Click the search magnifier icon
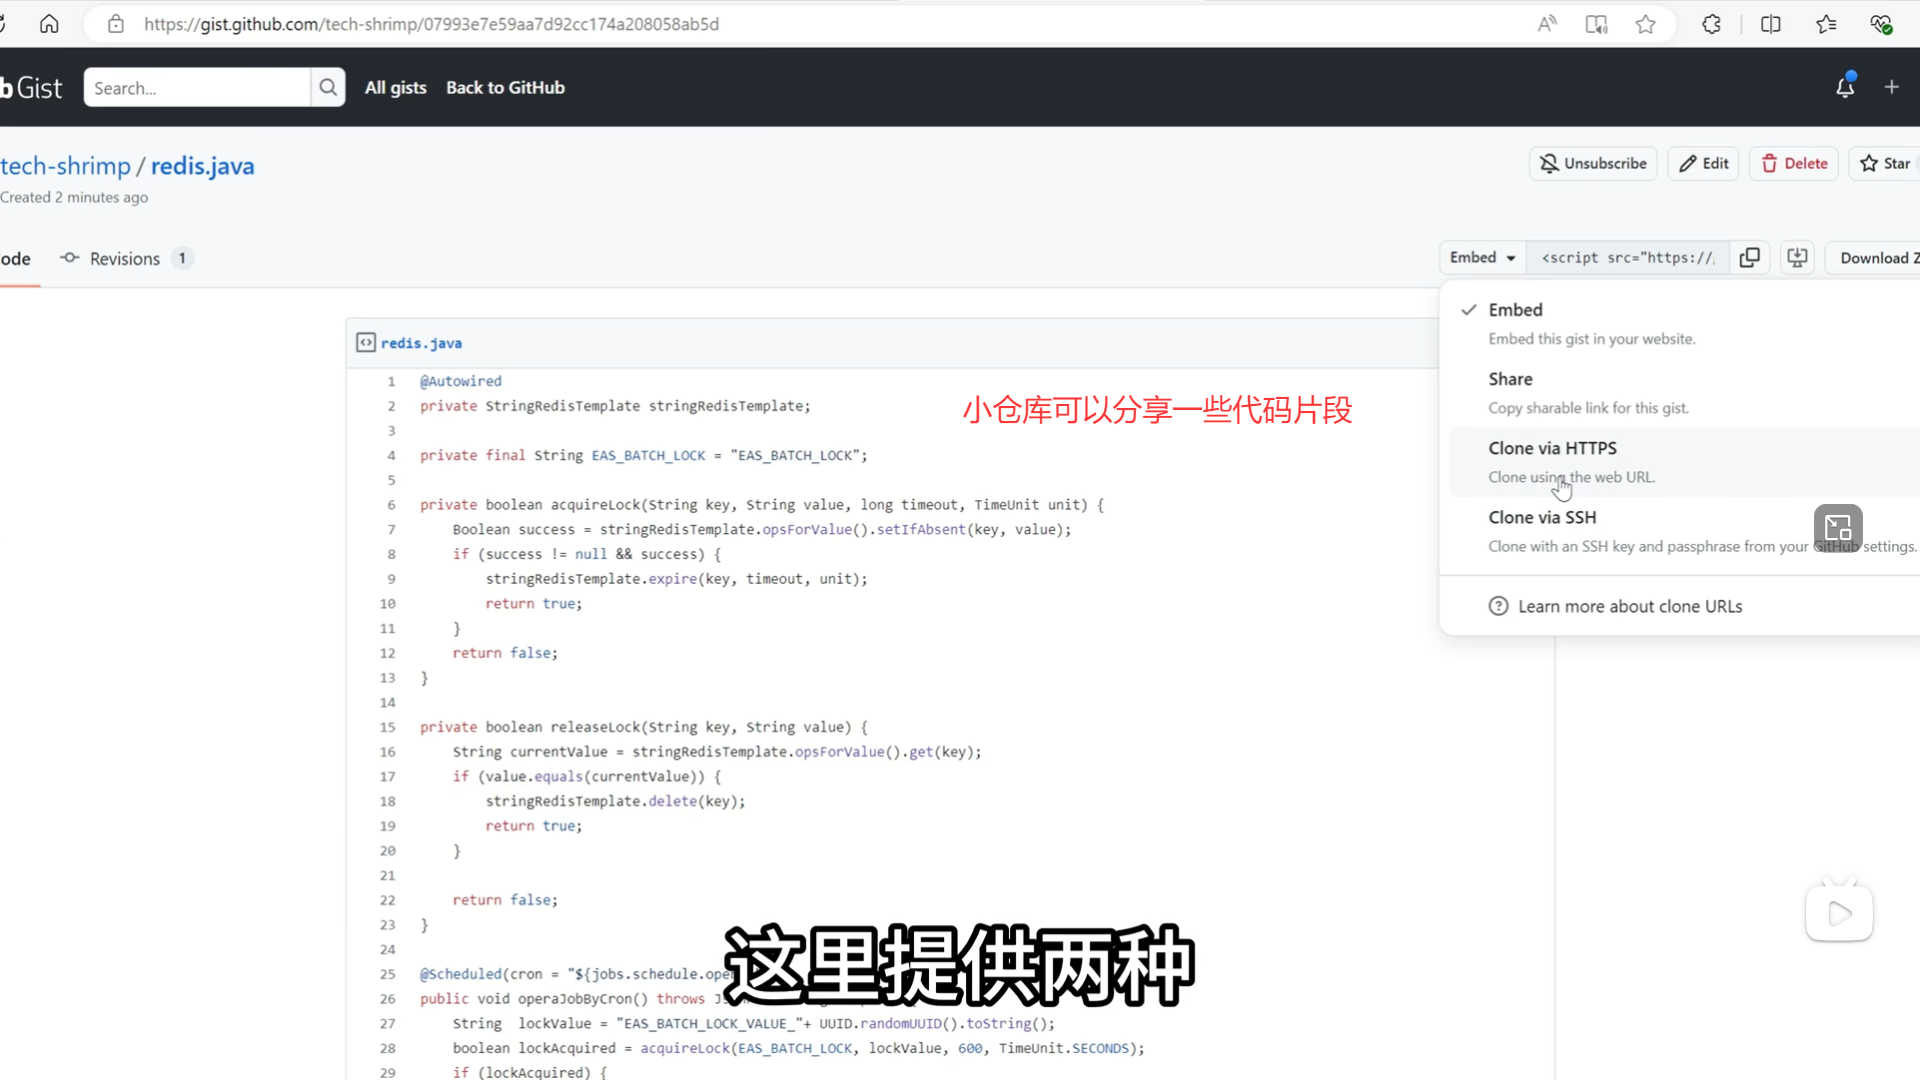This screenshot has height=1080, width=1920. [328, 88]
